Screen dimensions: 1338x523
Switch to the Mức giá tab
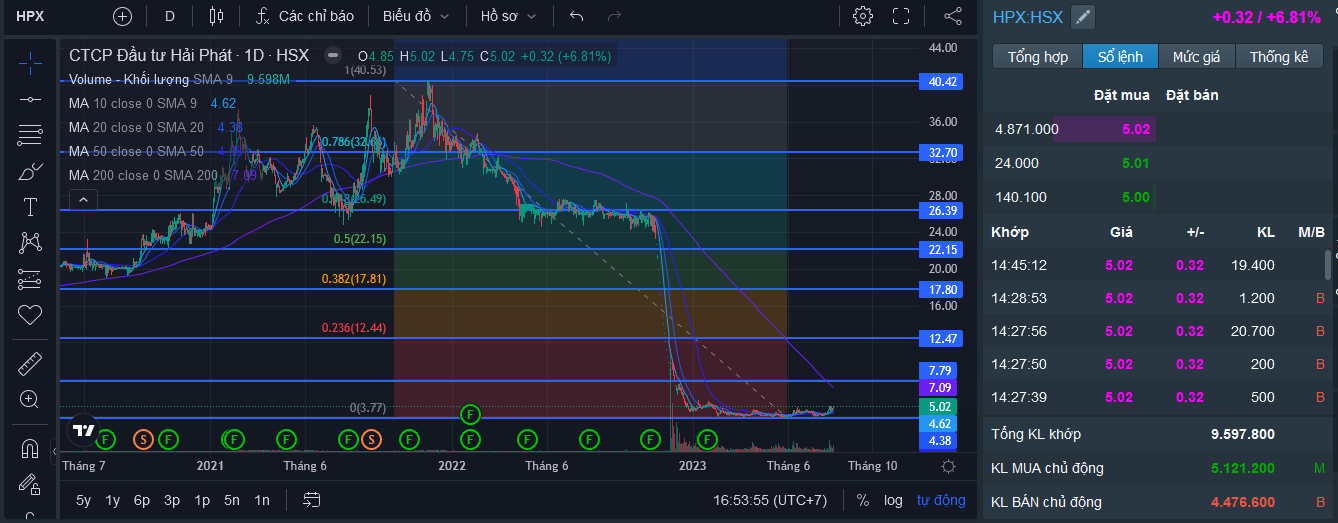1197,56
